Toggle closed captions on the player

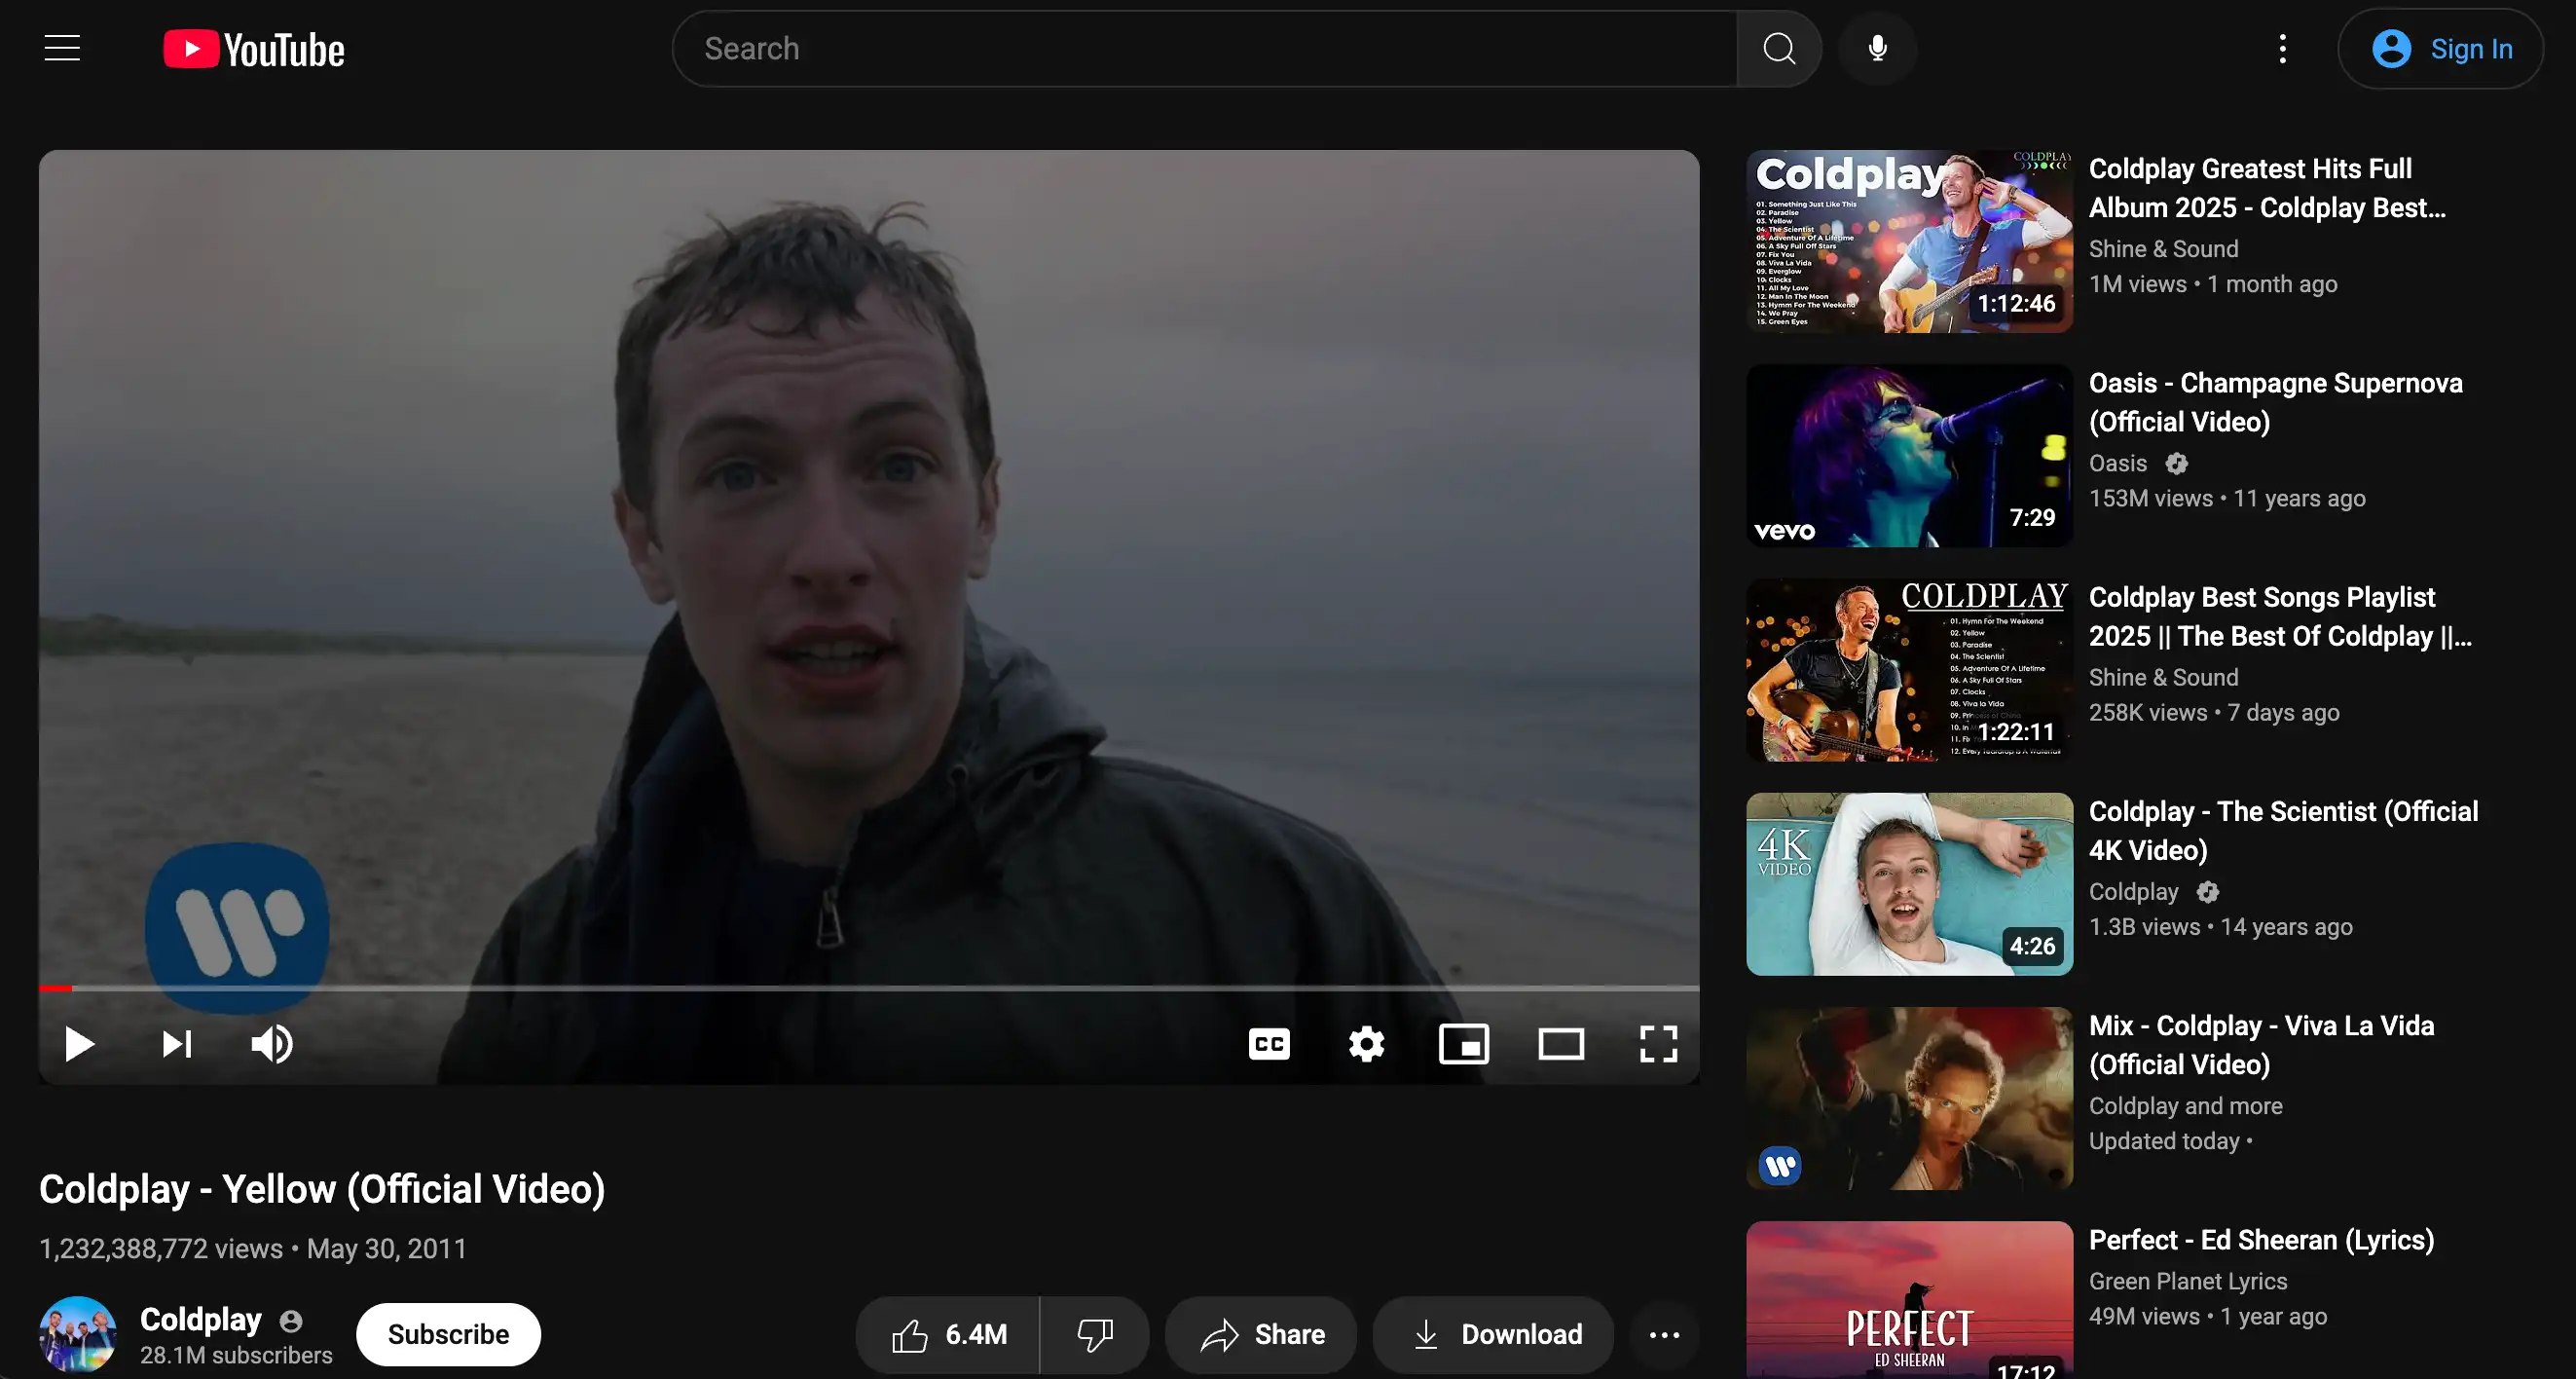(x=1269, y=1044)
